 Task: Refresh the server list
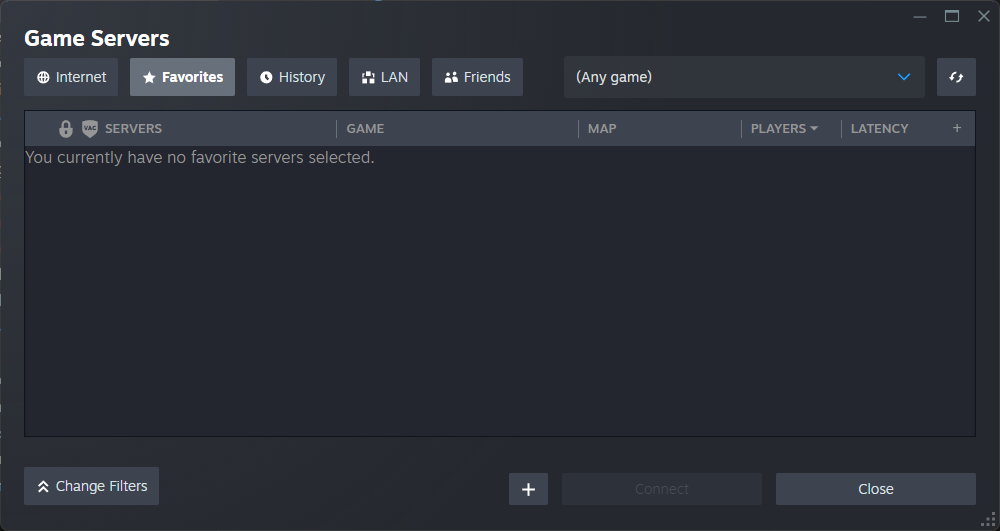pos(956,77)
